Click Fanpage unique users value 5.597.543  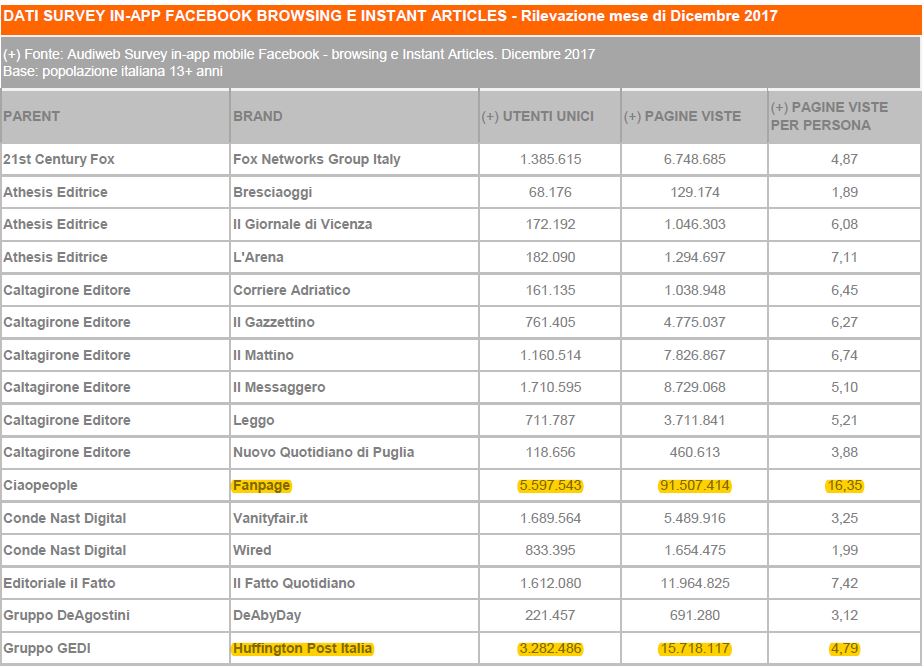550,485
